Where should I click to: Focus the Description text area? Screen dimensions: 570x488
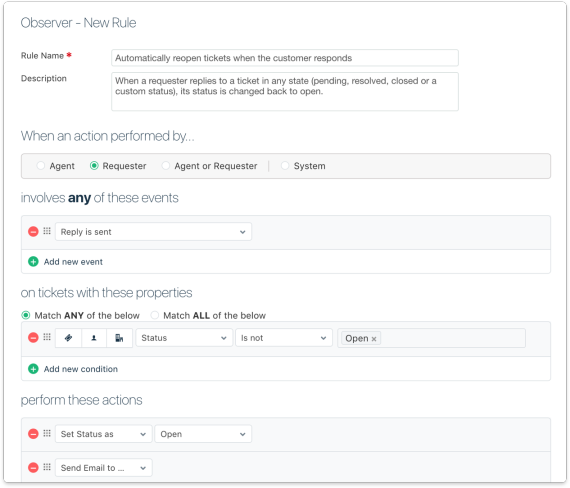click(285, 92)
